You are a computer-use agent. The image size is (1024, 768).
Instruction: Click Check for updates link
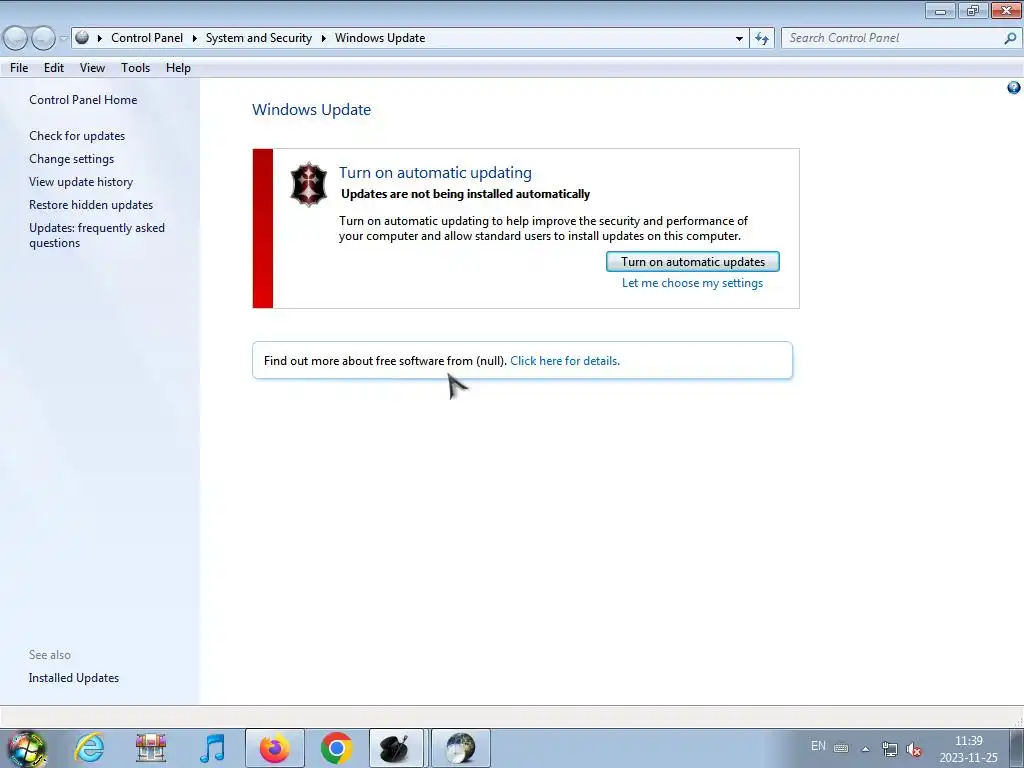click(77, 136)
